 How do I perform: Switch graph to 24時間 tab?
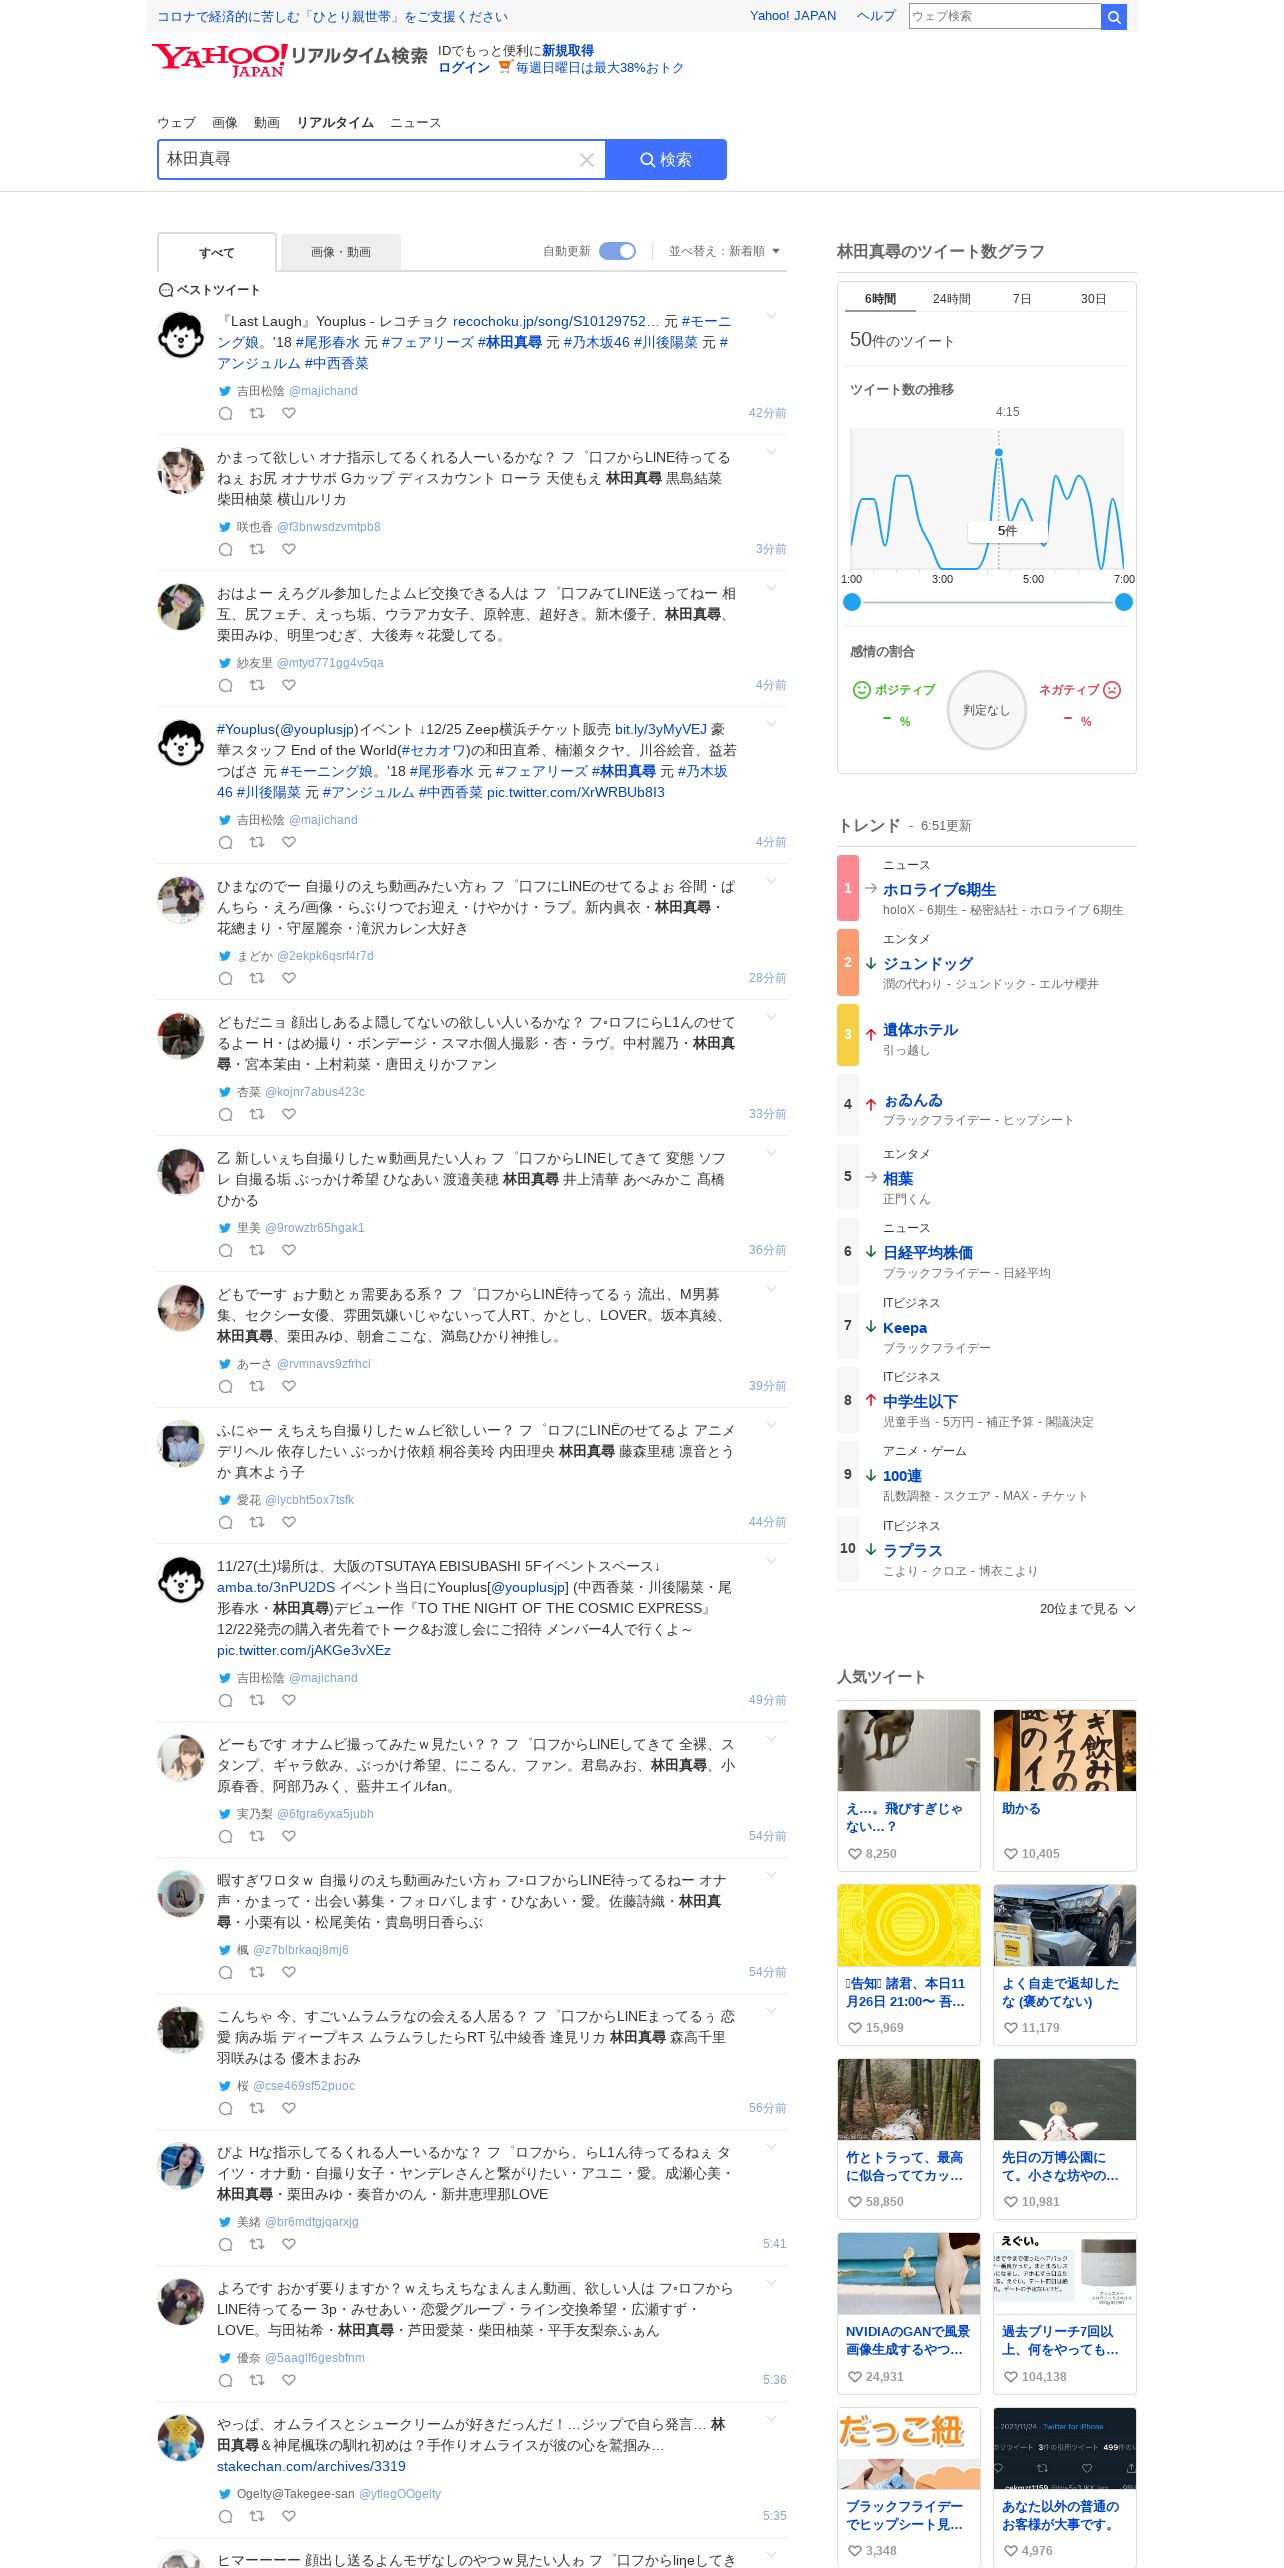pos(952,299)
